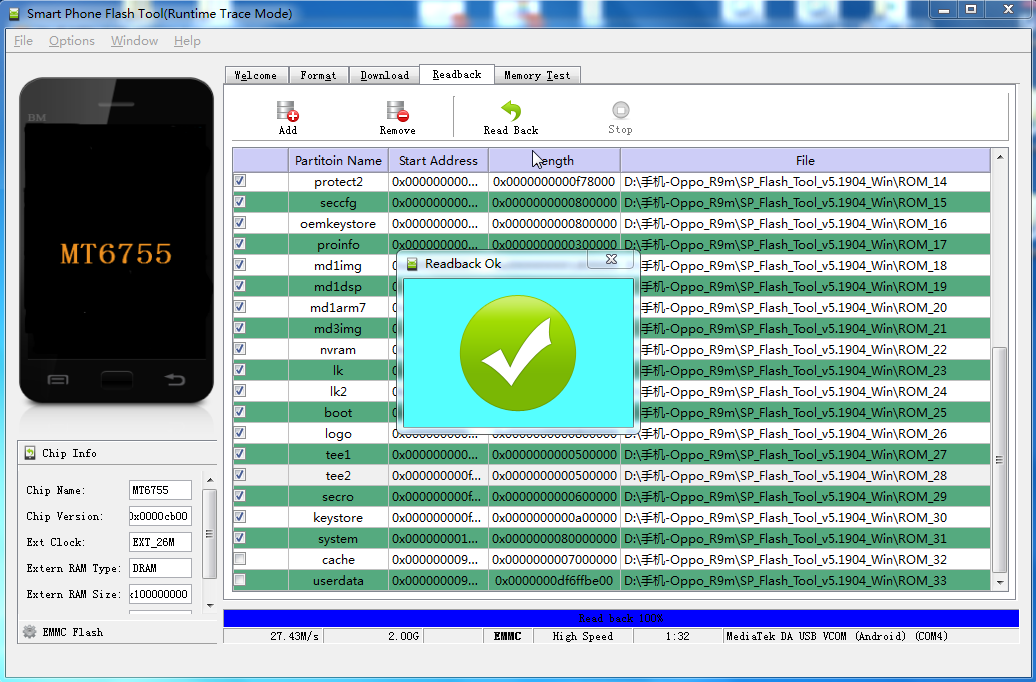Uncheck the proinfo partition checkbox
This screenshot has width=1036, height=682.
coord(240,244)
